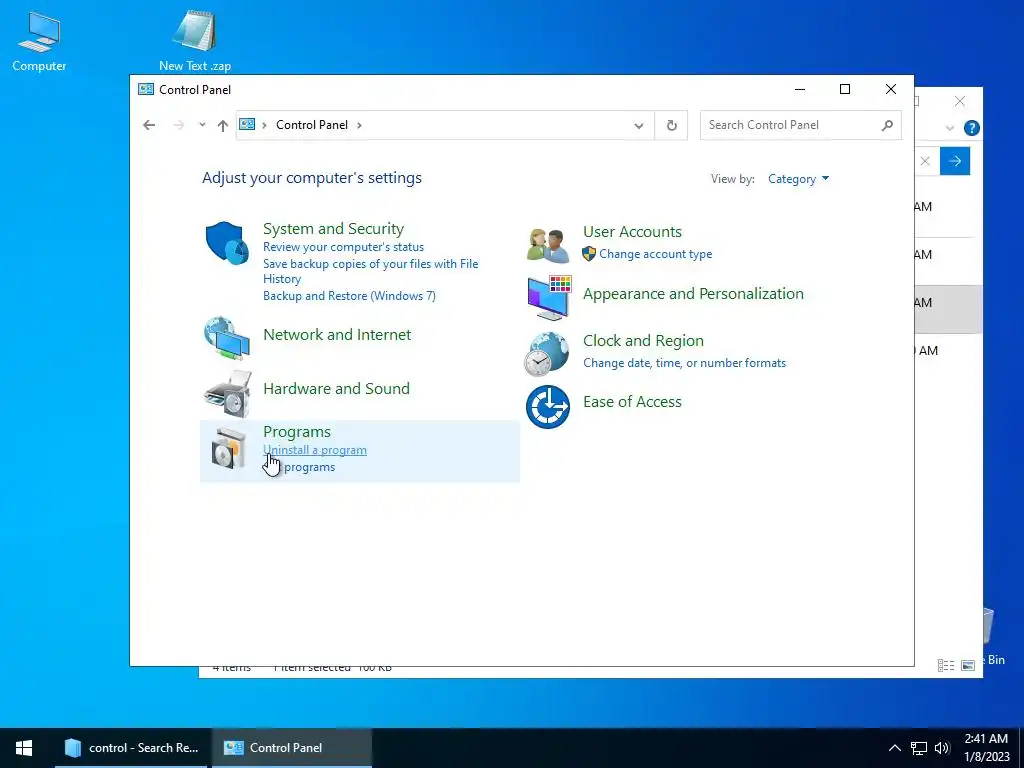The height and width of the screenshot is (768, 1024).
Task: Open the Ease of Access icon
Action: (548, 407)
